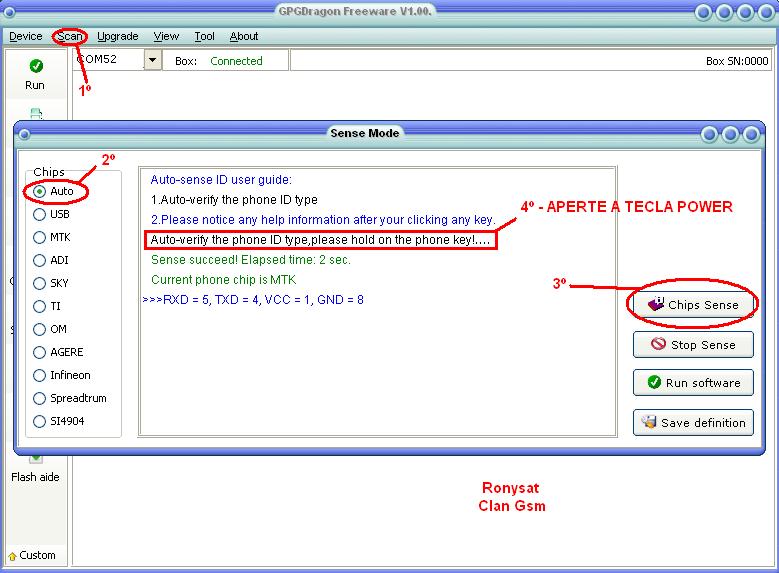Screen dimensions: 779x573
Task: Click the Custom item in the sidebar
Action: pyautogui.click(x=33, y=555)
